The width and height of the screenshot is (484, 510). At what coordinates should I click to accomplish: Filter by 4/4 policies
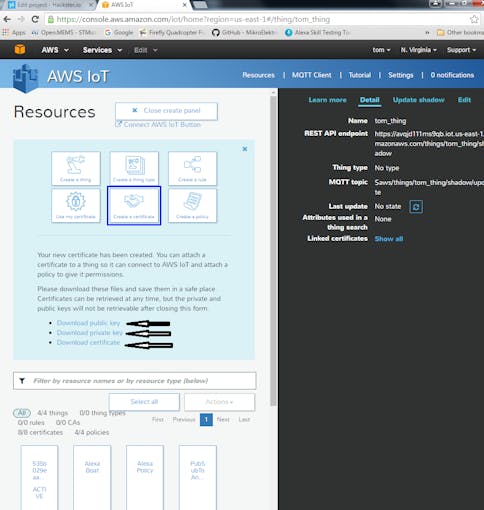[x=92, y=432]
